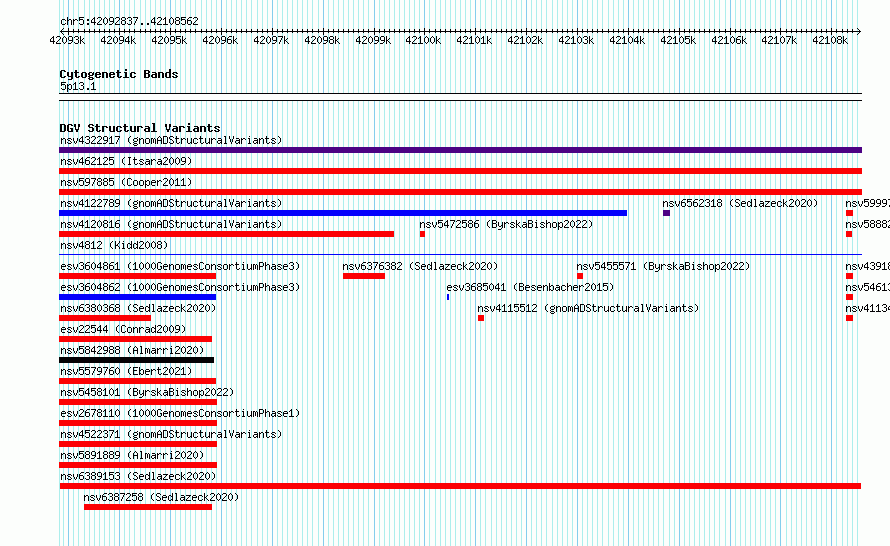This screenshot has width=890, height=546.
Task: Click nsv5458101 (ByrskaBishop2022) label
Action: [147, 392]
